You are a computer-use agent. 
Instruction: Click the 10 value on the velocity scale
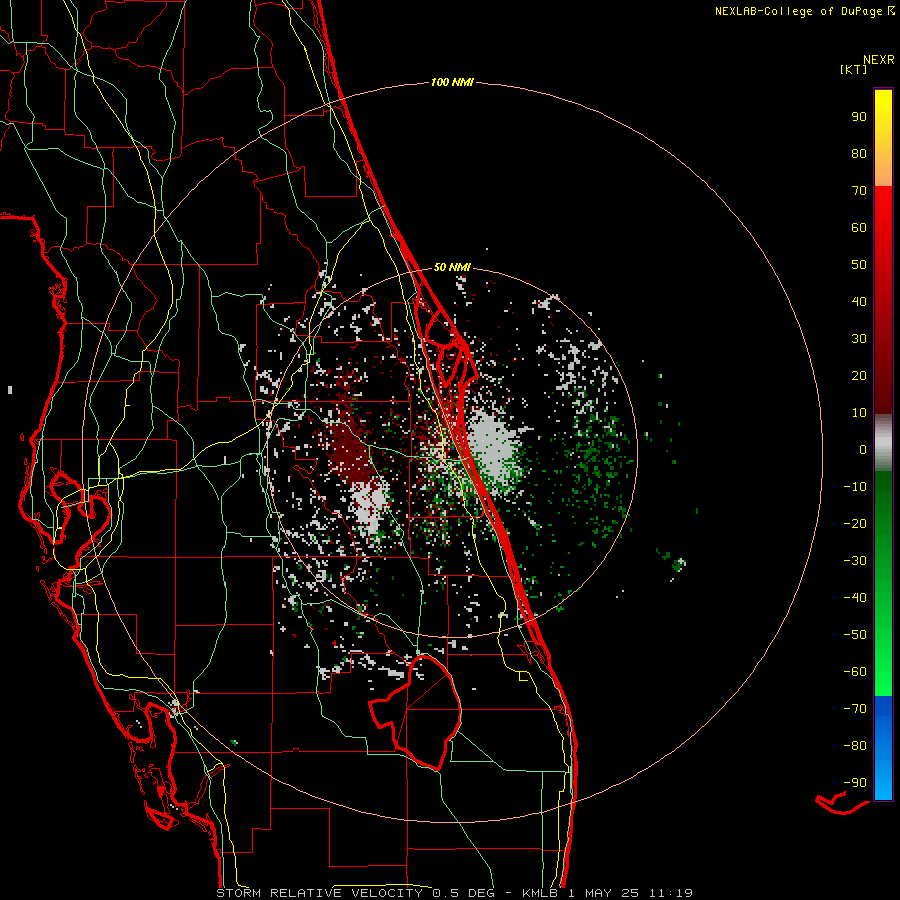859,413
